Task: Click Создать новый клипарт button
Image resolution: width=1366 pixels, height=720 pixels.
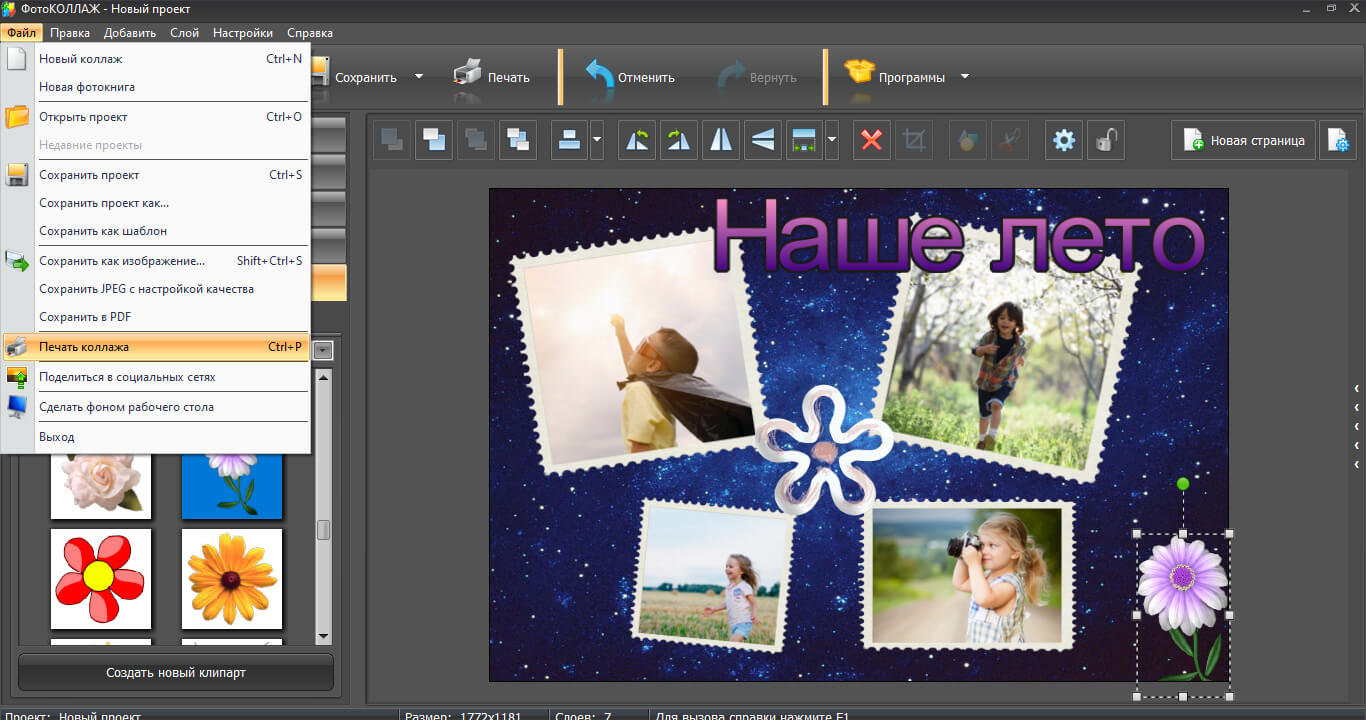Action: (176, 673)
